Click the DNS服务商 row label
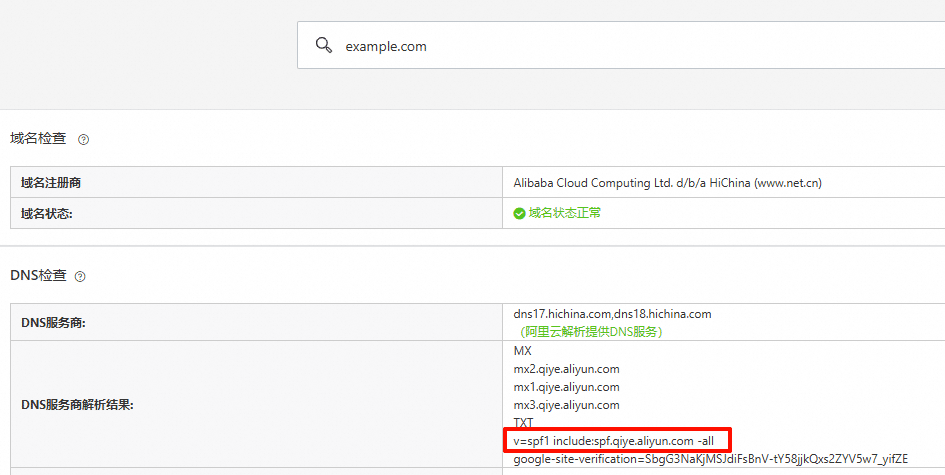The width and height of the screenshot is (945, 475). (x=55, y=322)
